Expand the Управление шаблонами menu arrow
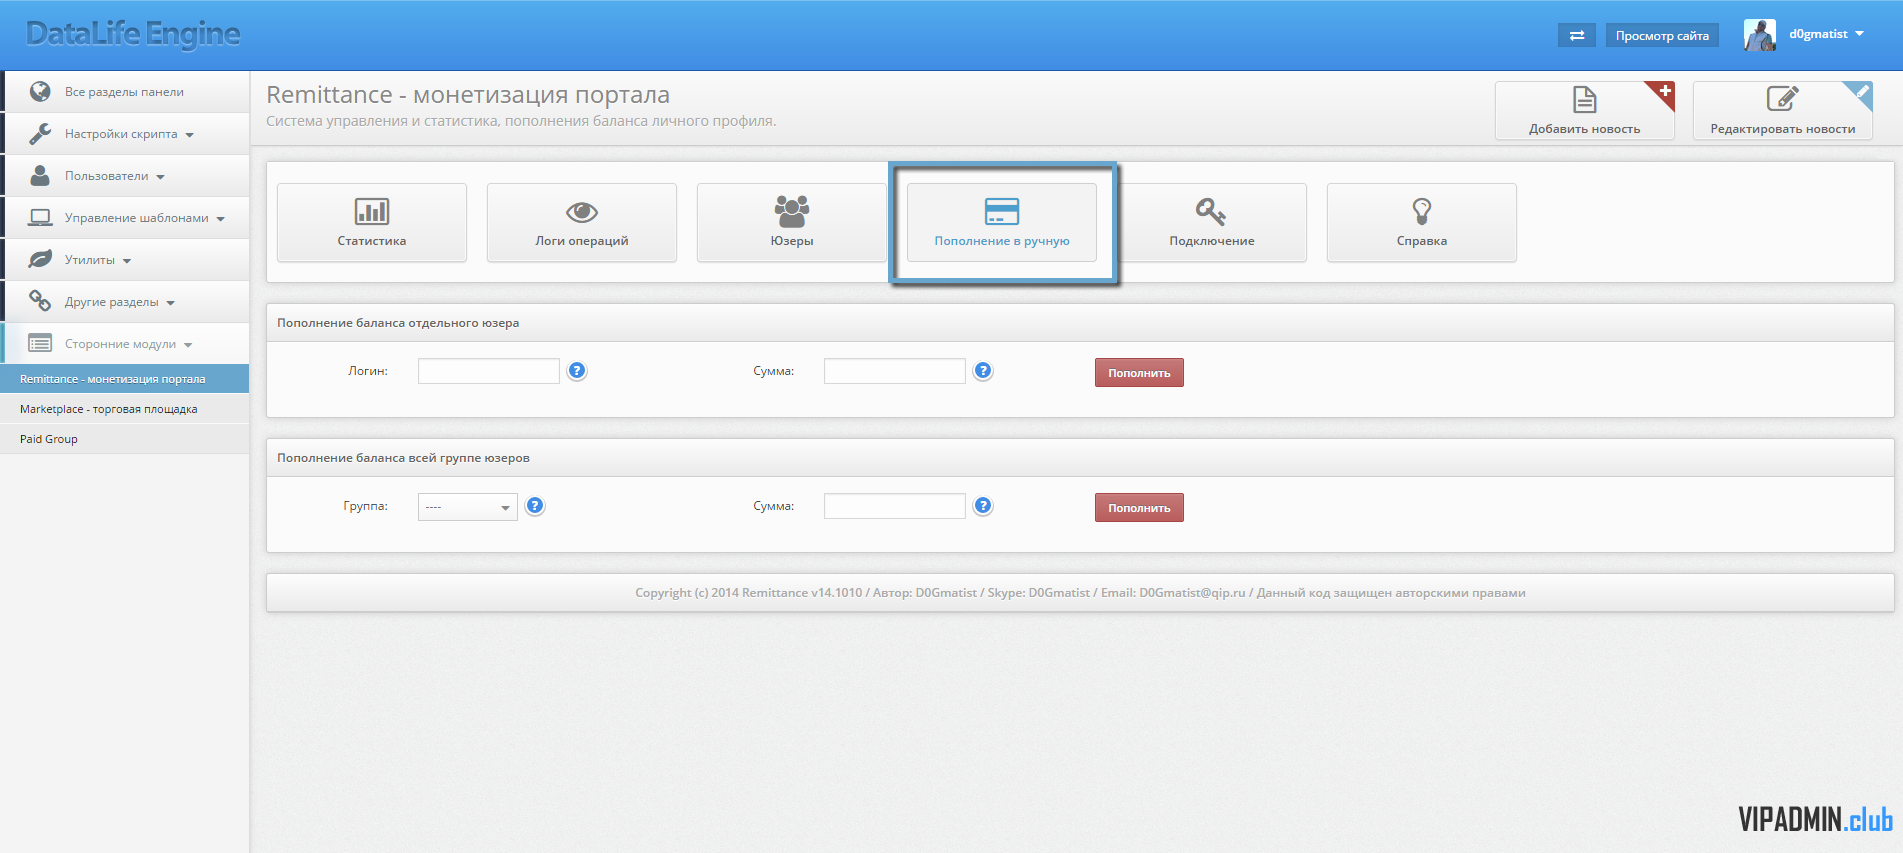This screenshot has height=853, width=1903. coord(221,219)
